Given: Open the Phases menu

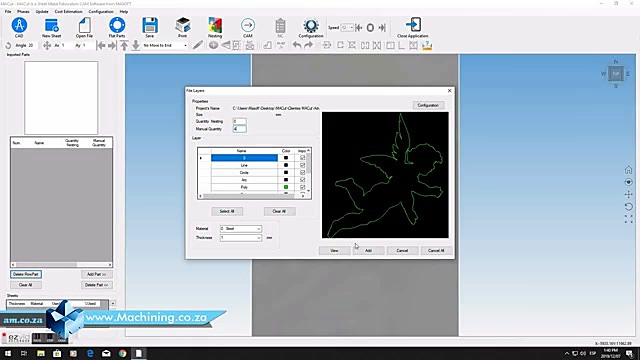Looking at the screenshot, I should tap(23, 11).
